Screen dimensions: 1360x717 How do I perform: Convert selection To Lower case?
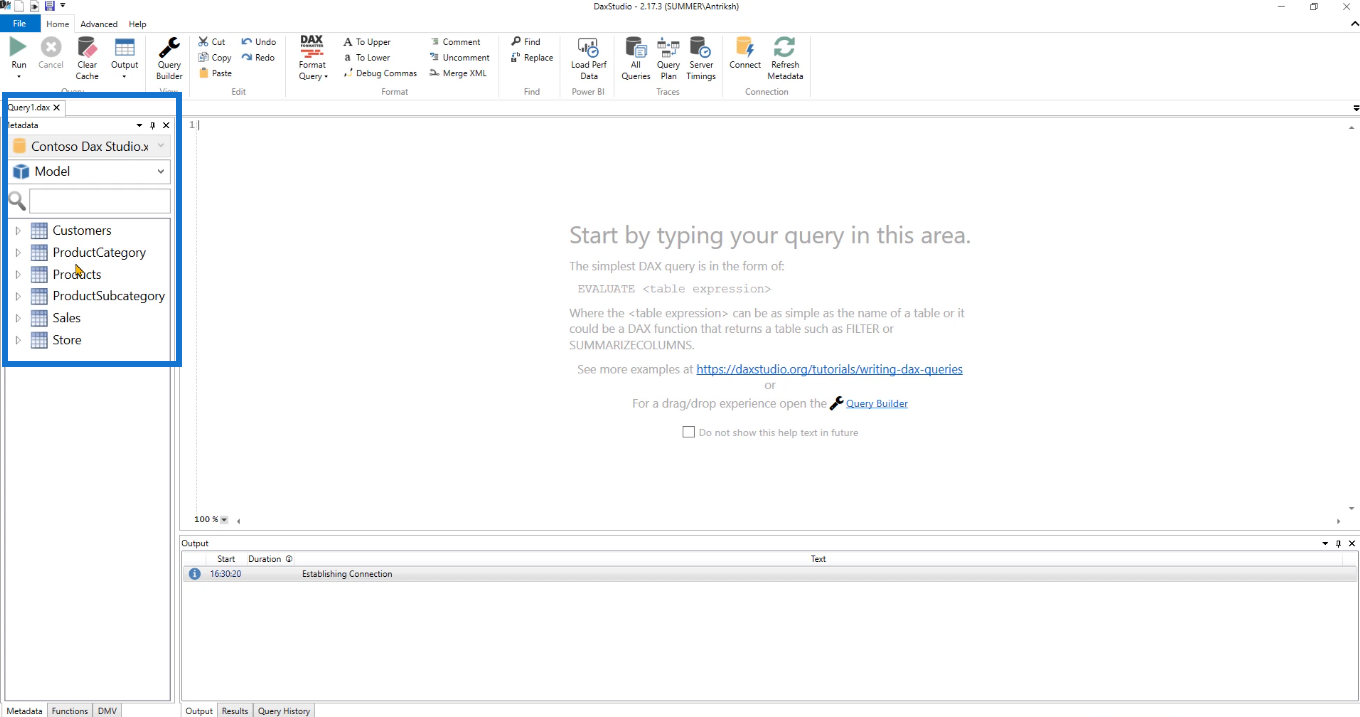(366, 58)
